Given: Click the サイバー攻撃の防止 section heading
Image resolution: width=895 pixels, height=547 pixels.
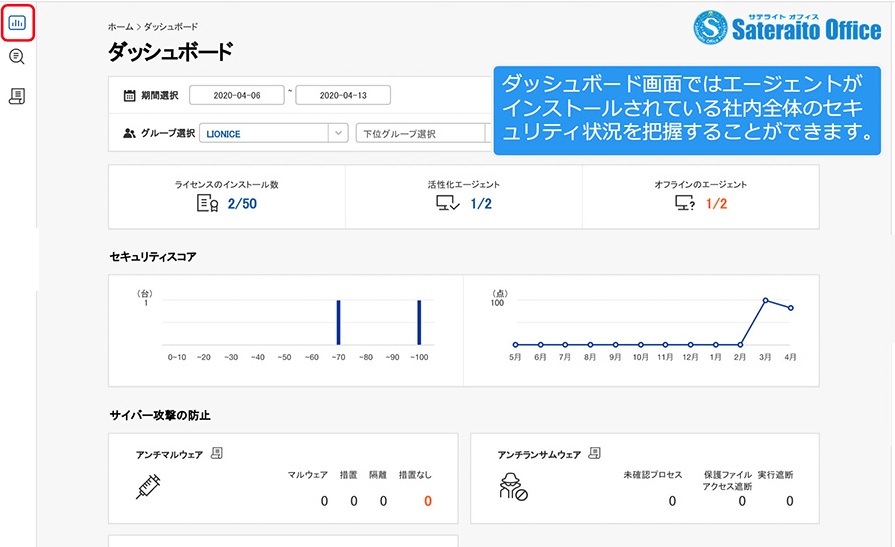Looking at the screenshot, I should [160, 415].
